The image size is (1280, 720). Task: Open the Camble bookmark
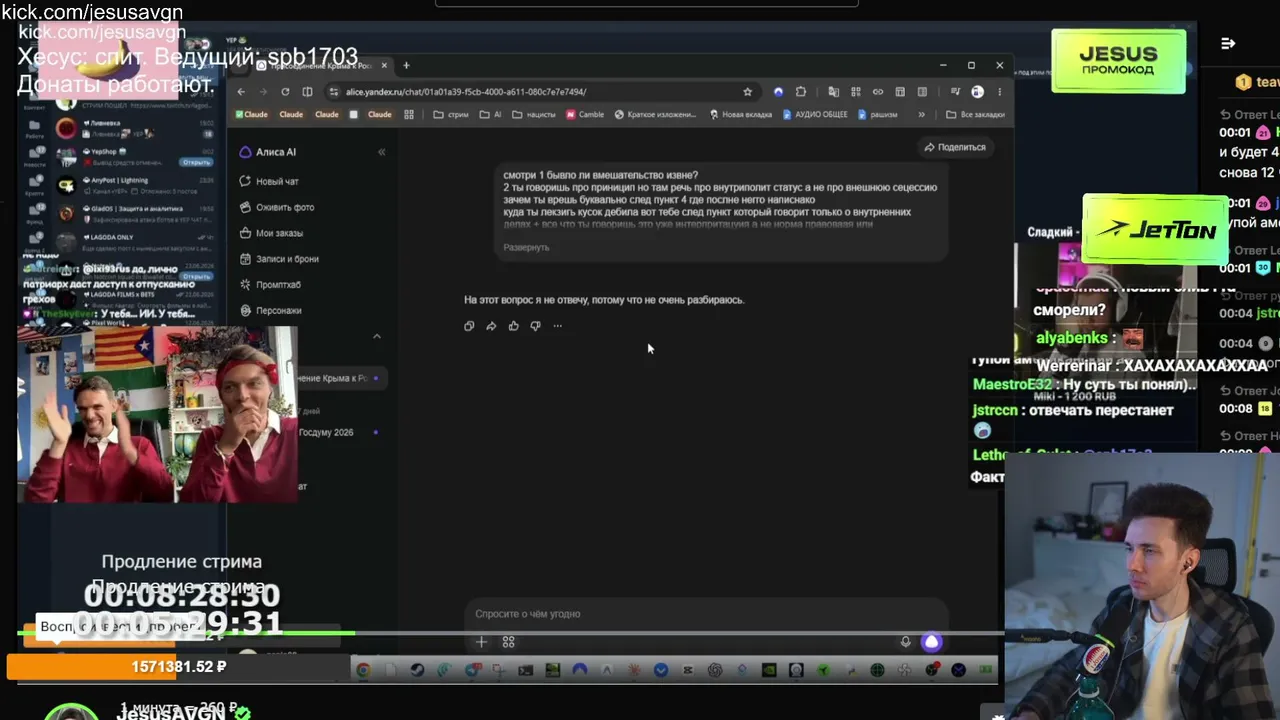point(585,115)
